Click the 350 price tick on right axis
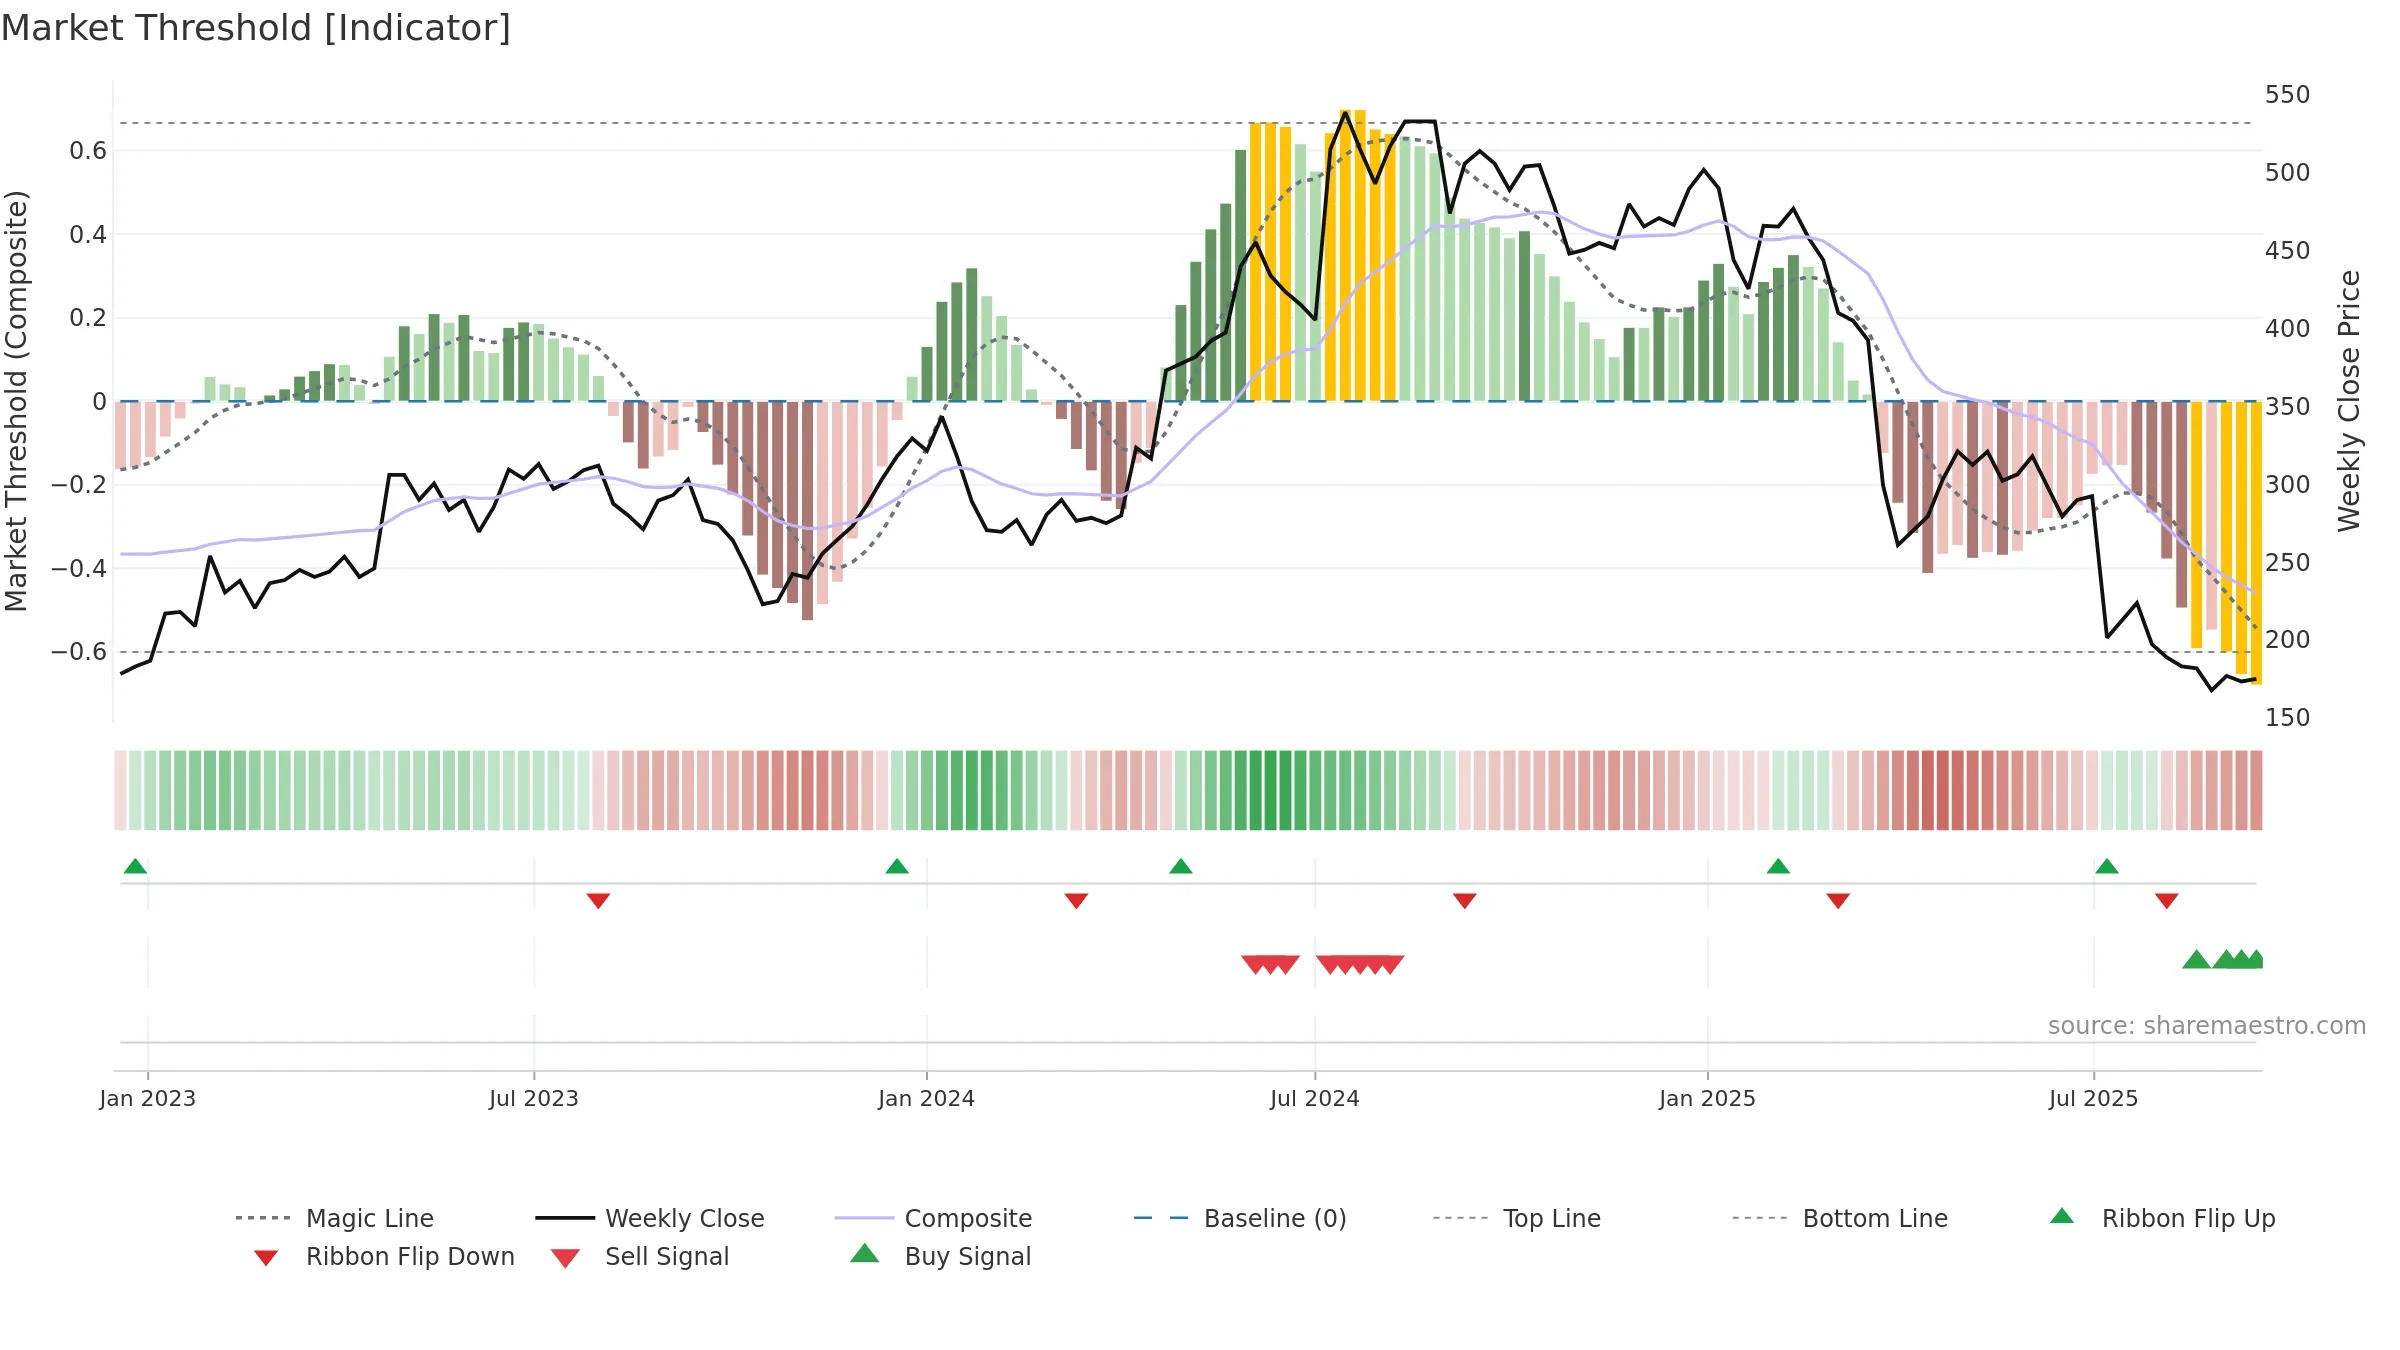The height and width of the screenshot is (1350, 2400). click(x=2288, y=407)
